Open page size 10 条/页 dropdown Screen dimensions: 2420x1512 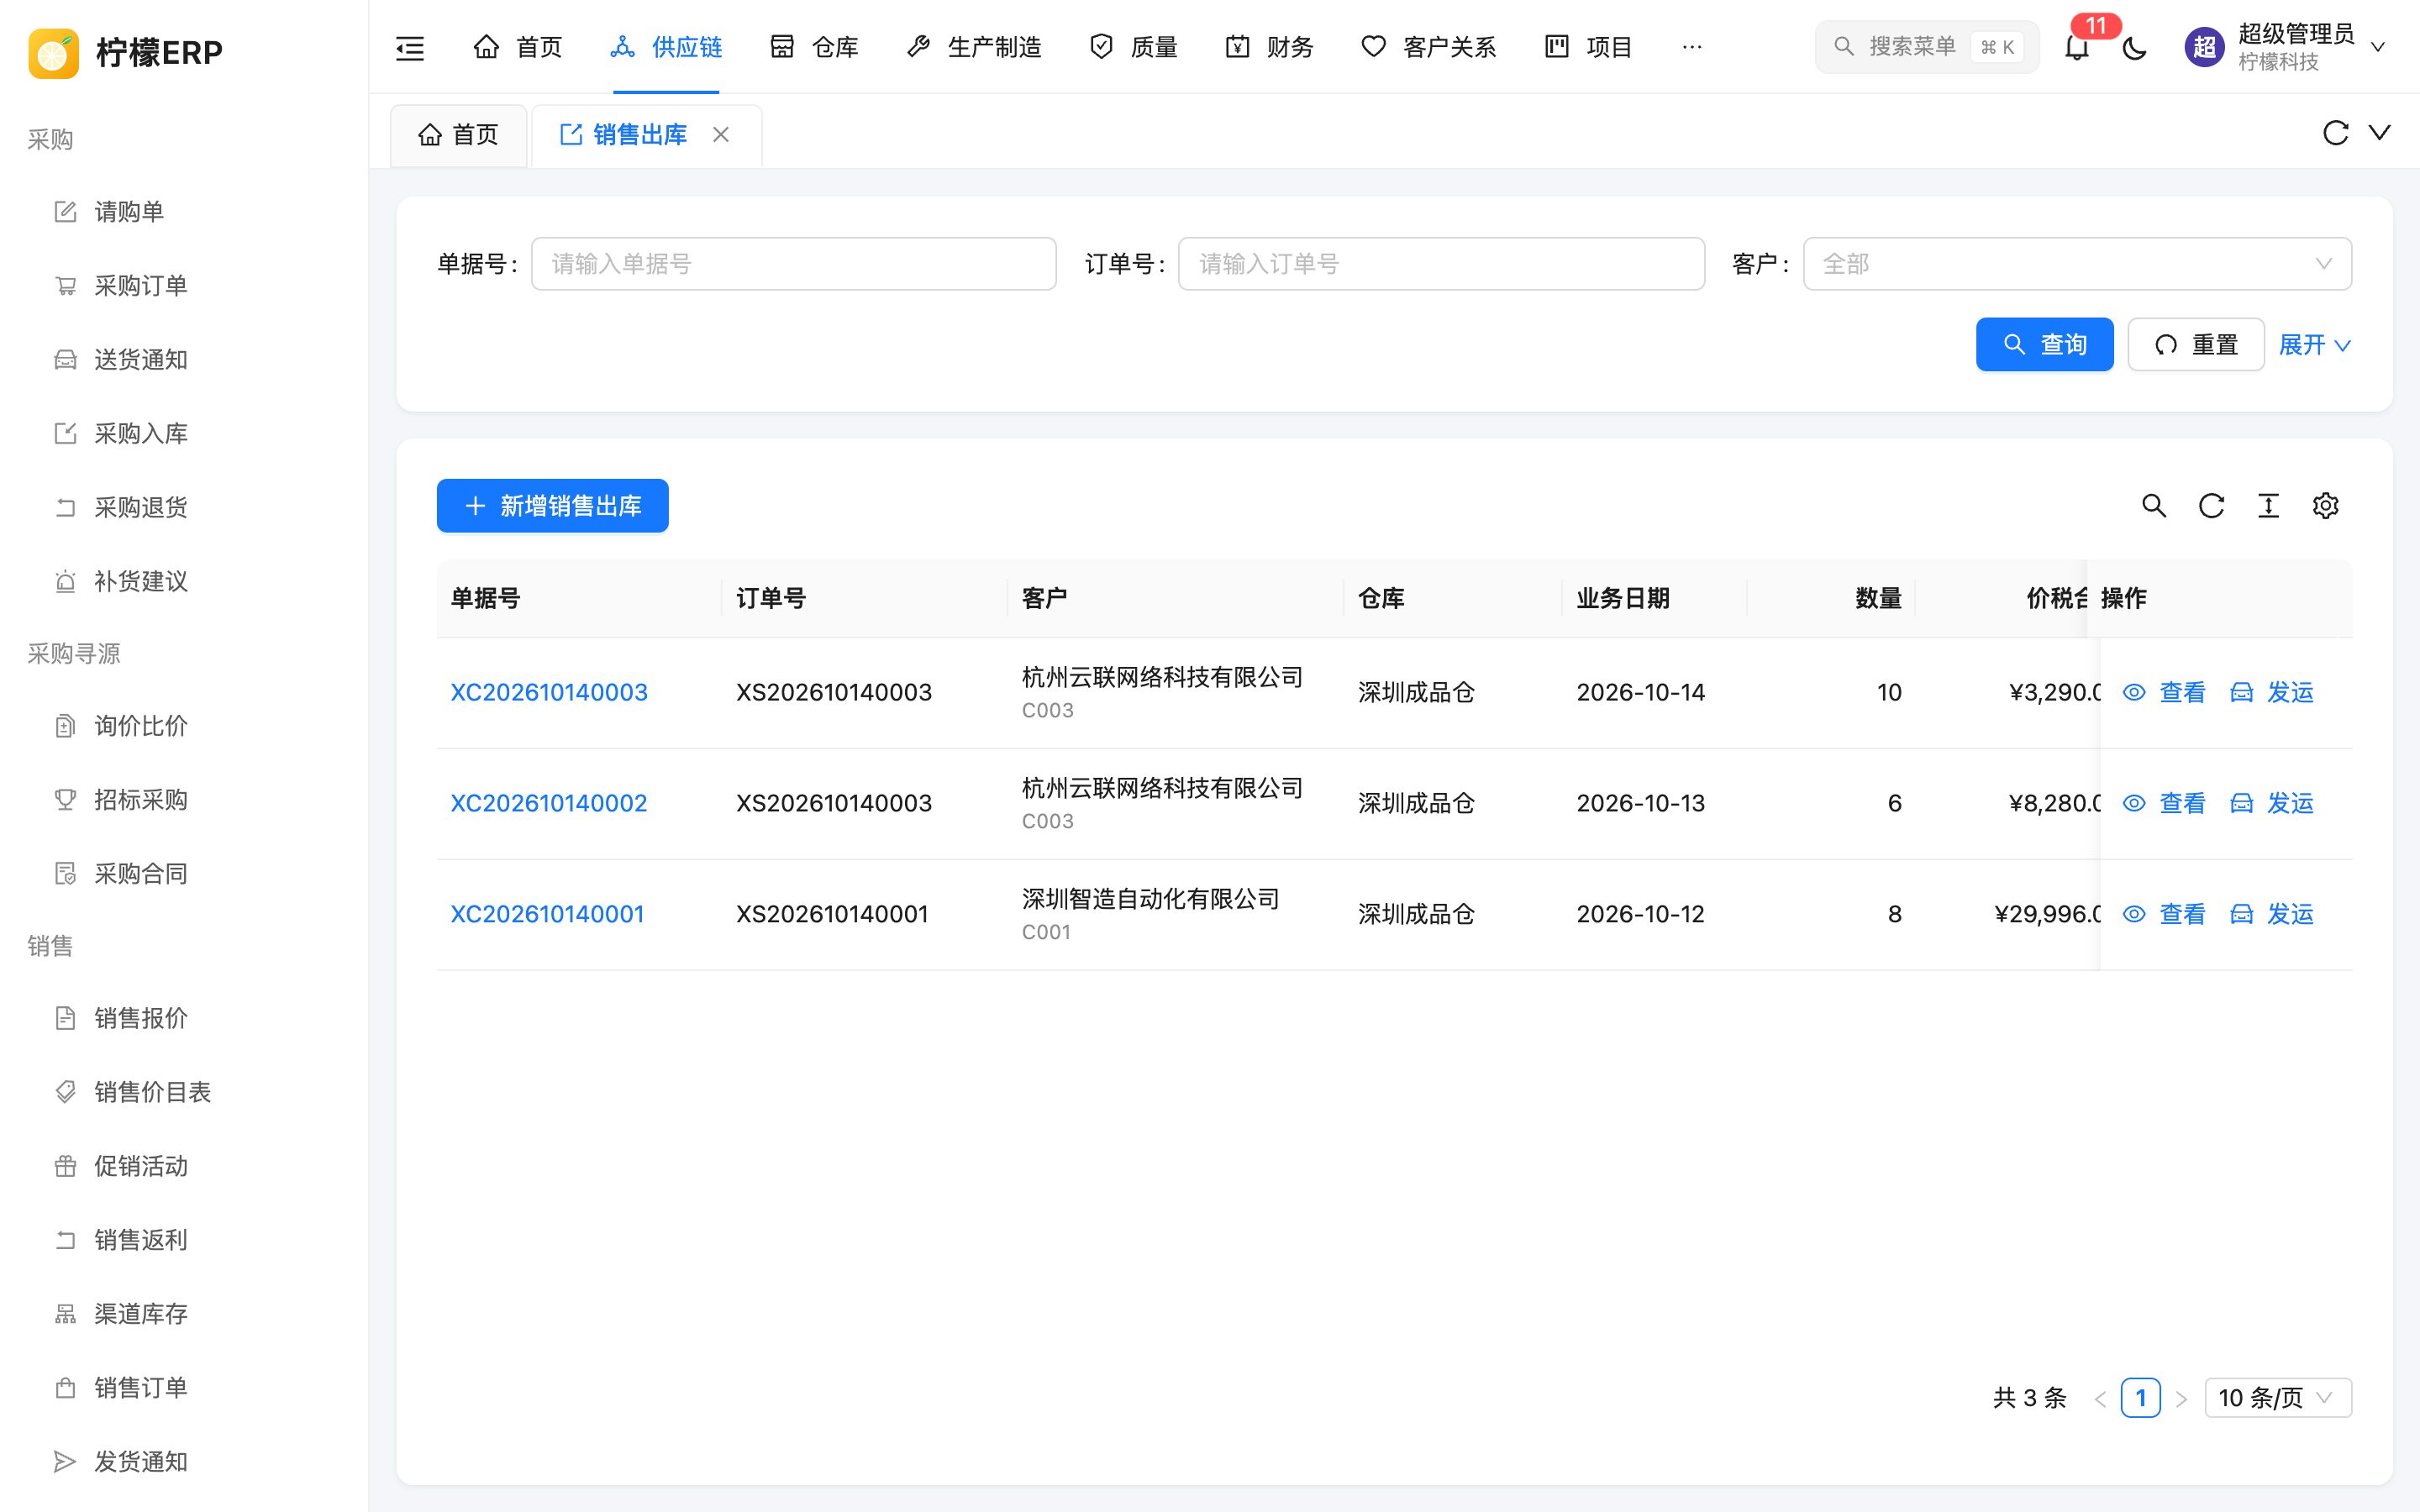click(2278, 1398)
